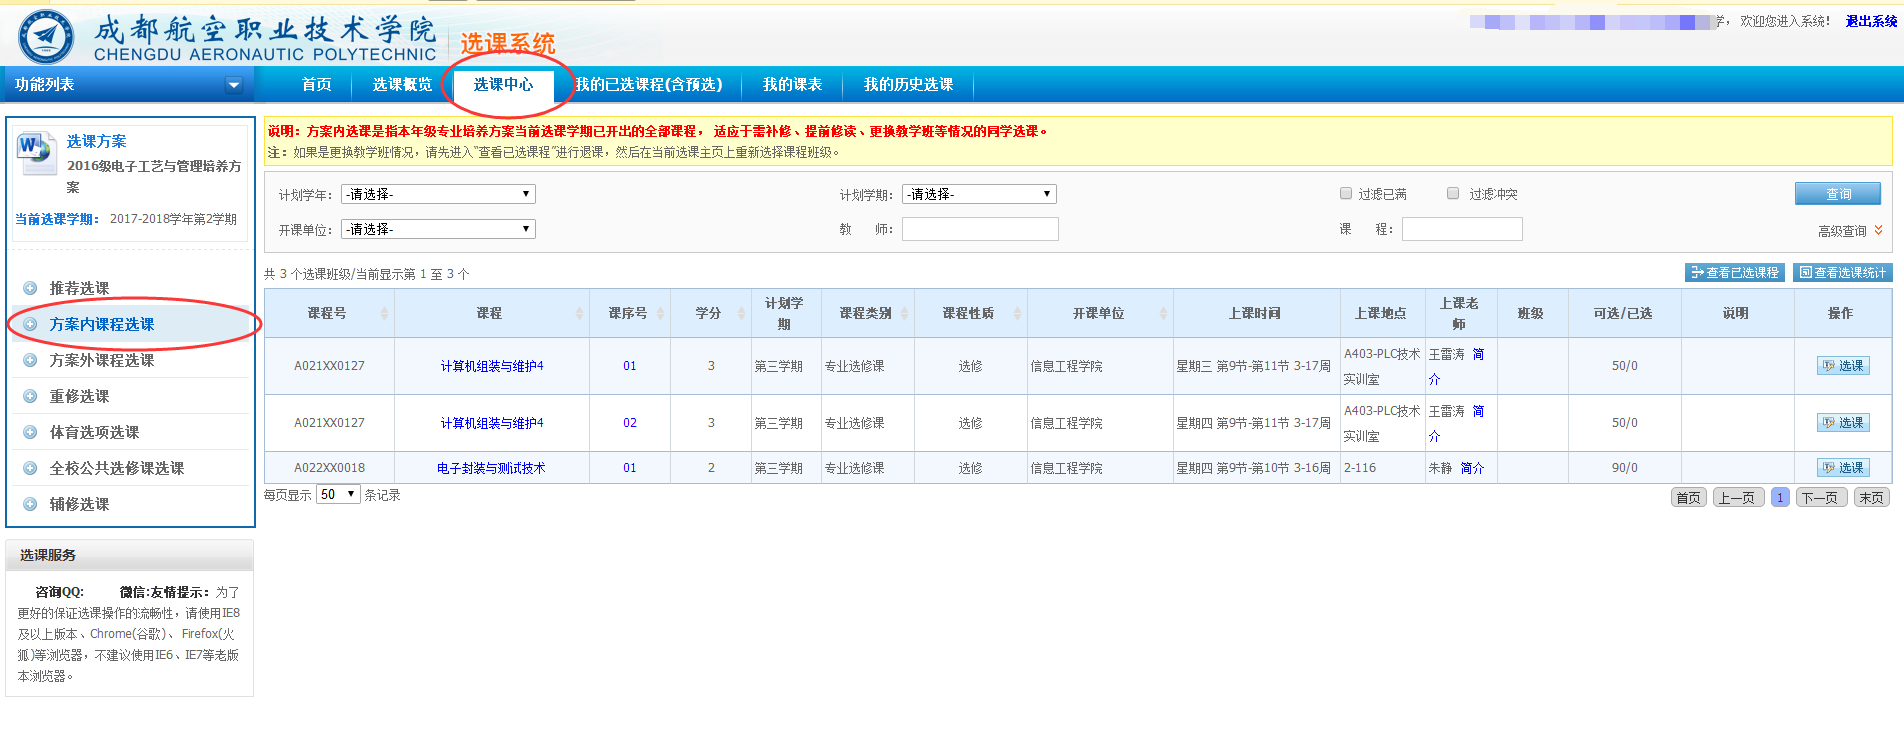The width and height of the screenshot is (1904, 738).
Task: Click the 查询 search button
Action: tap(1837, 194)
